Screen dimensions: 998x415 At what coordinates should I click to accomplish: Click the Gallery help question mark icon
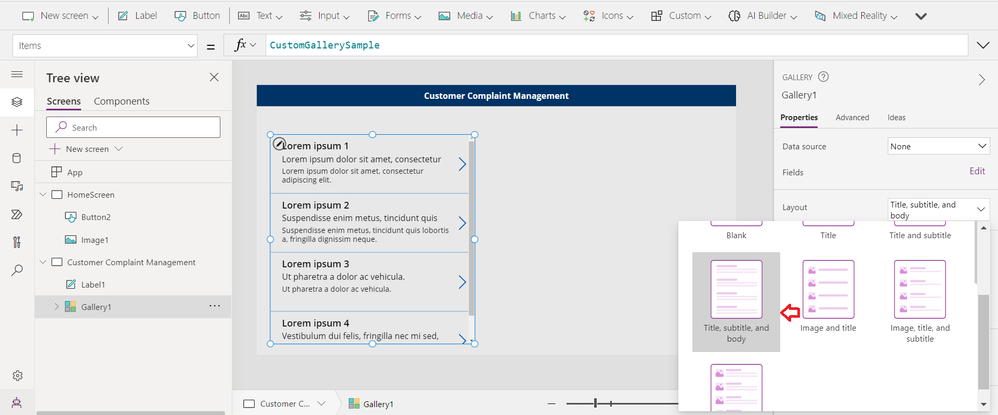coord(823,77)
